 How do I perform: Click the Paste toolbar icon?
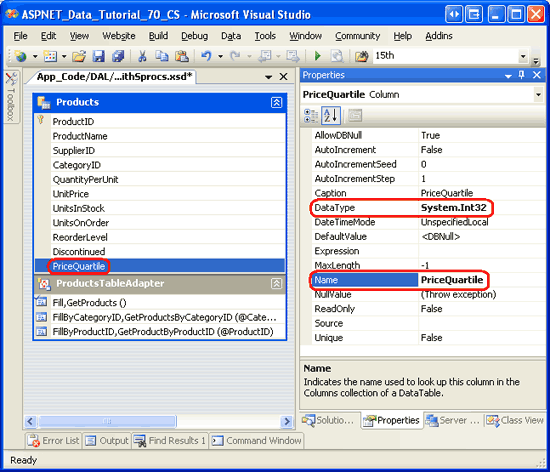[182, 56]
